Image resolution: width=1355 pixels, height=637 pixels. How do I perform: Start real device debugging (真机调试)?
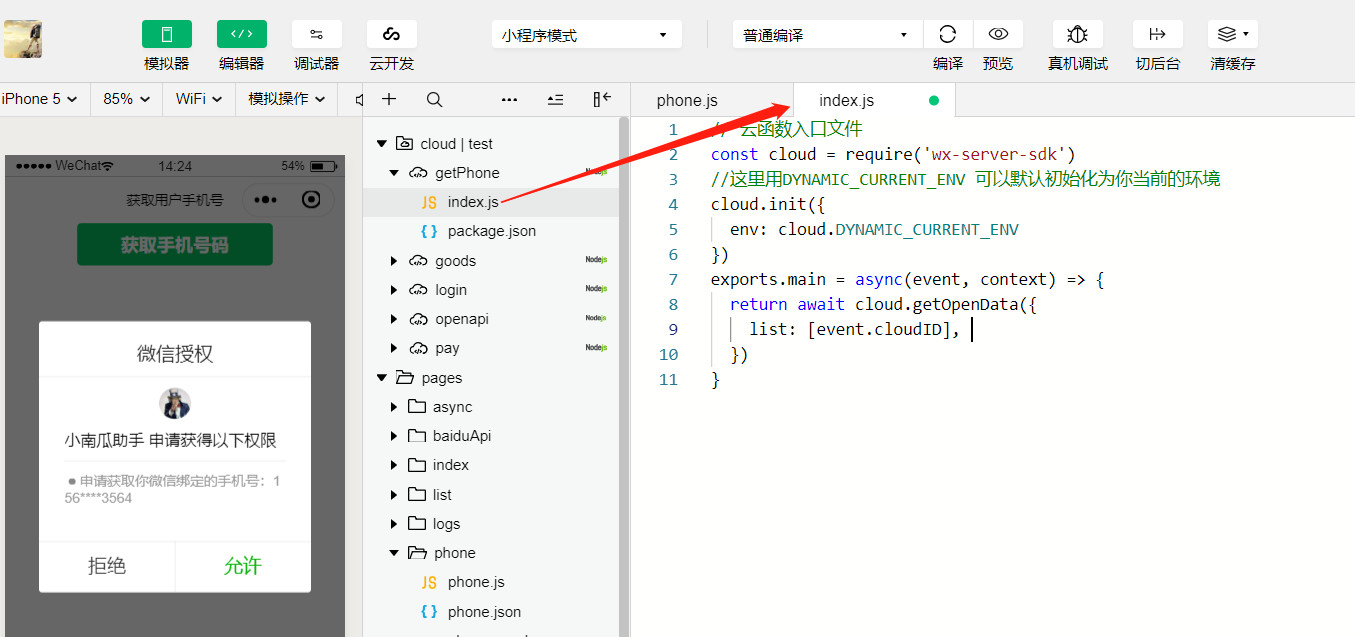[x=1077, y=35]
